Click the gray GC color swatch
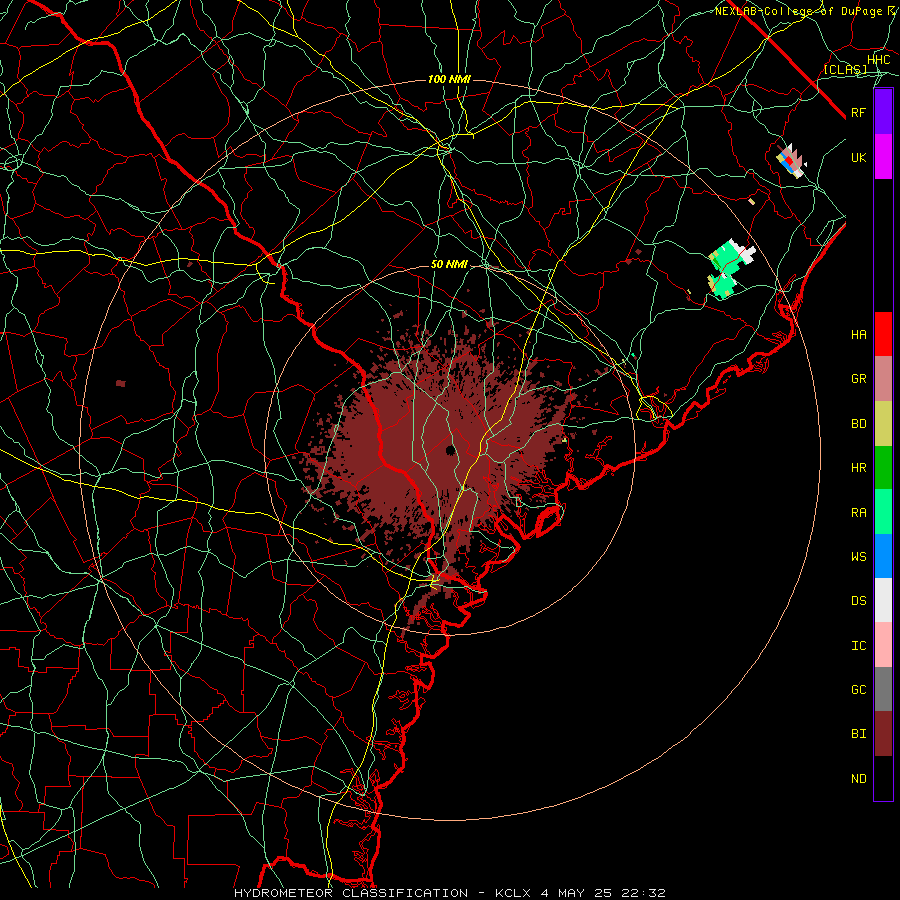Screen dimensions: 900x900 pos(883,689)
